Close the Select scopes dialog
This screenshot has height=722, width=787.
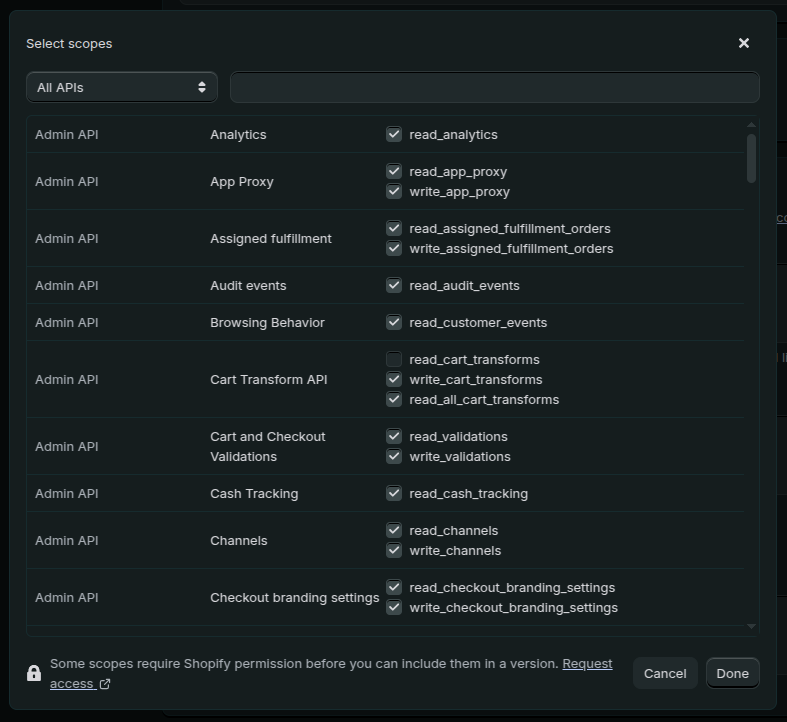pyautogui.click(x=743, y=43)
